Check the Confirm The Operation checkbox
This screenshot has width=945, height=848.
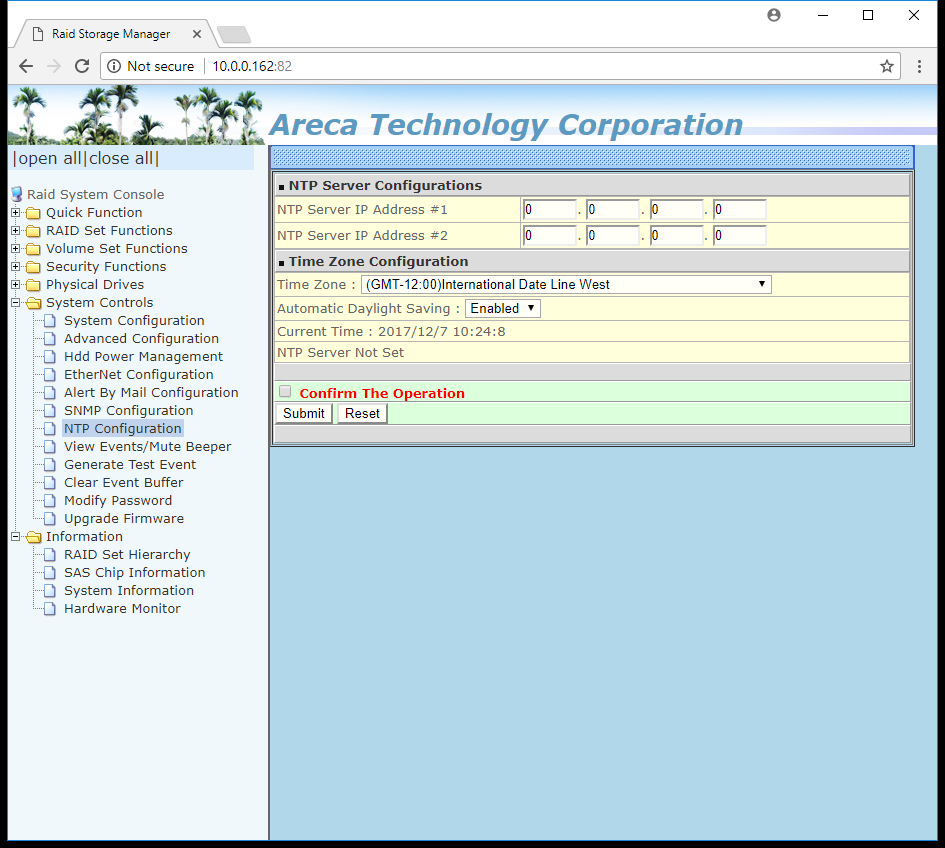pyautogui.click(x=285, y=392)
